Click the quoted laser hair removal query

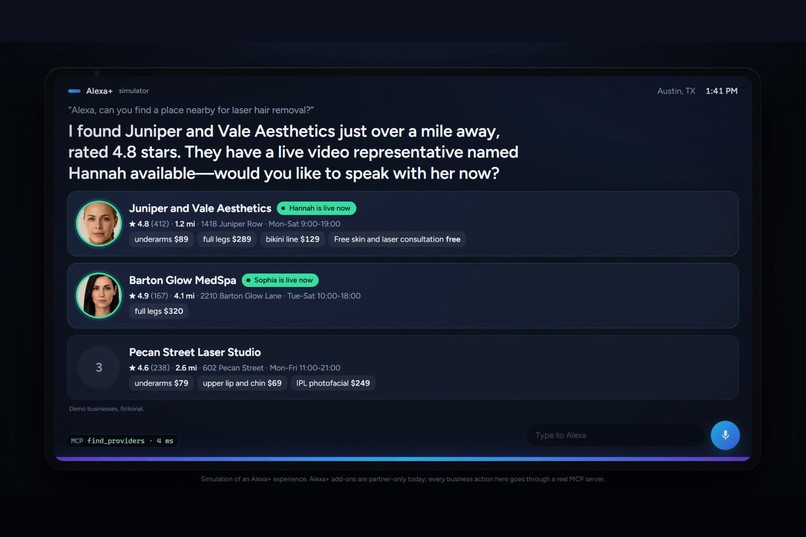tap(191, 110)
